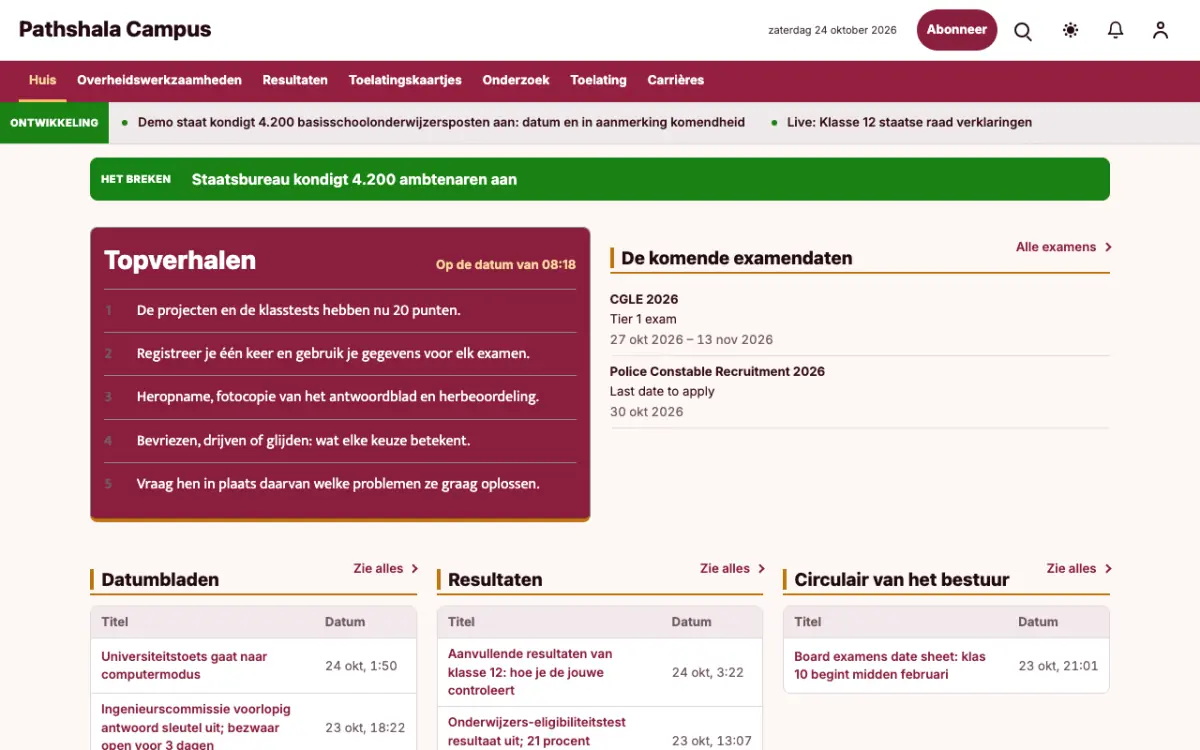Open Overheidswerkzaamheden menu item
The image size is (1200, 750).
[159, 81]
